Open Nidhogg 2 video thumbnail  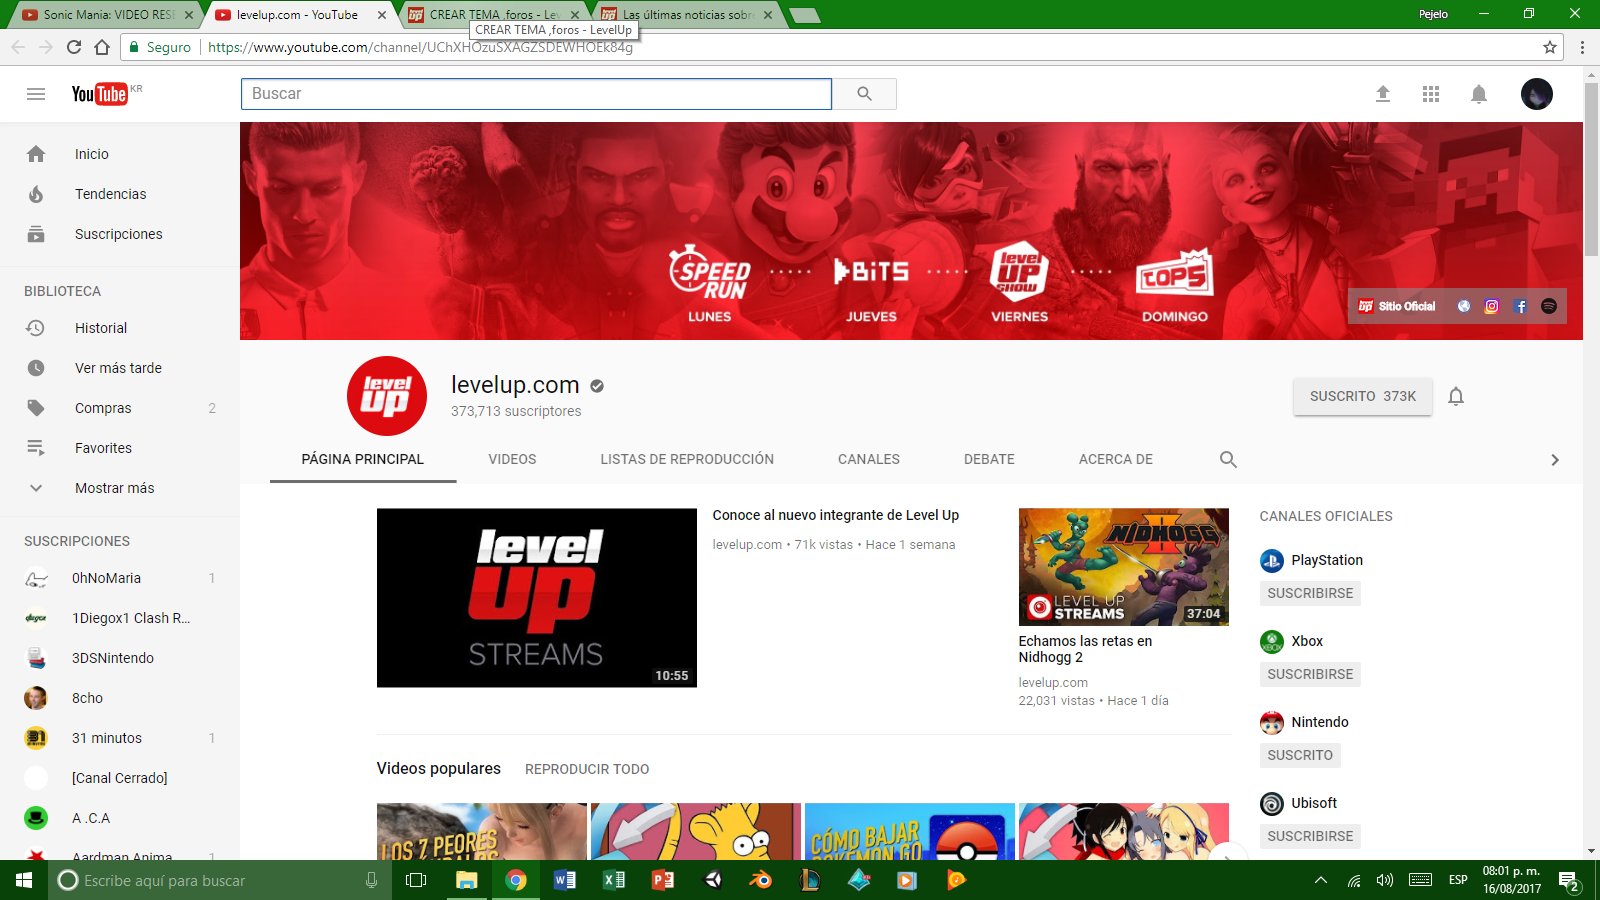click(1124, 567)
